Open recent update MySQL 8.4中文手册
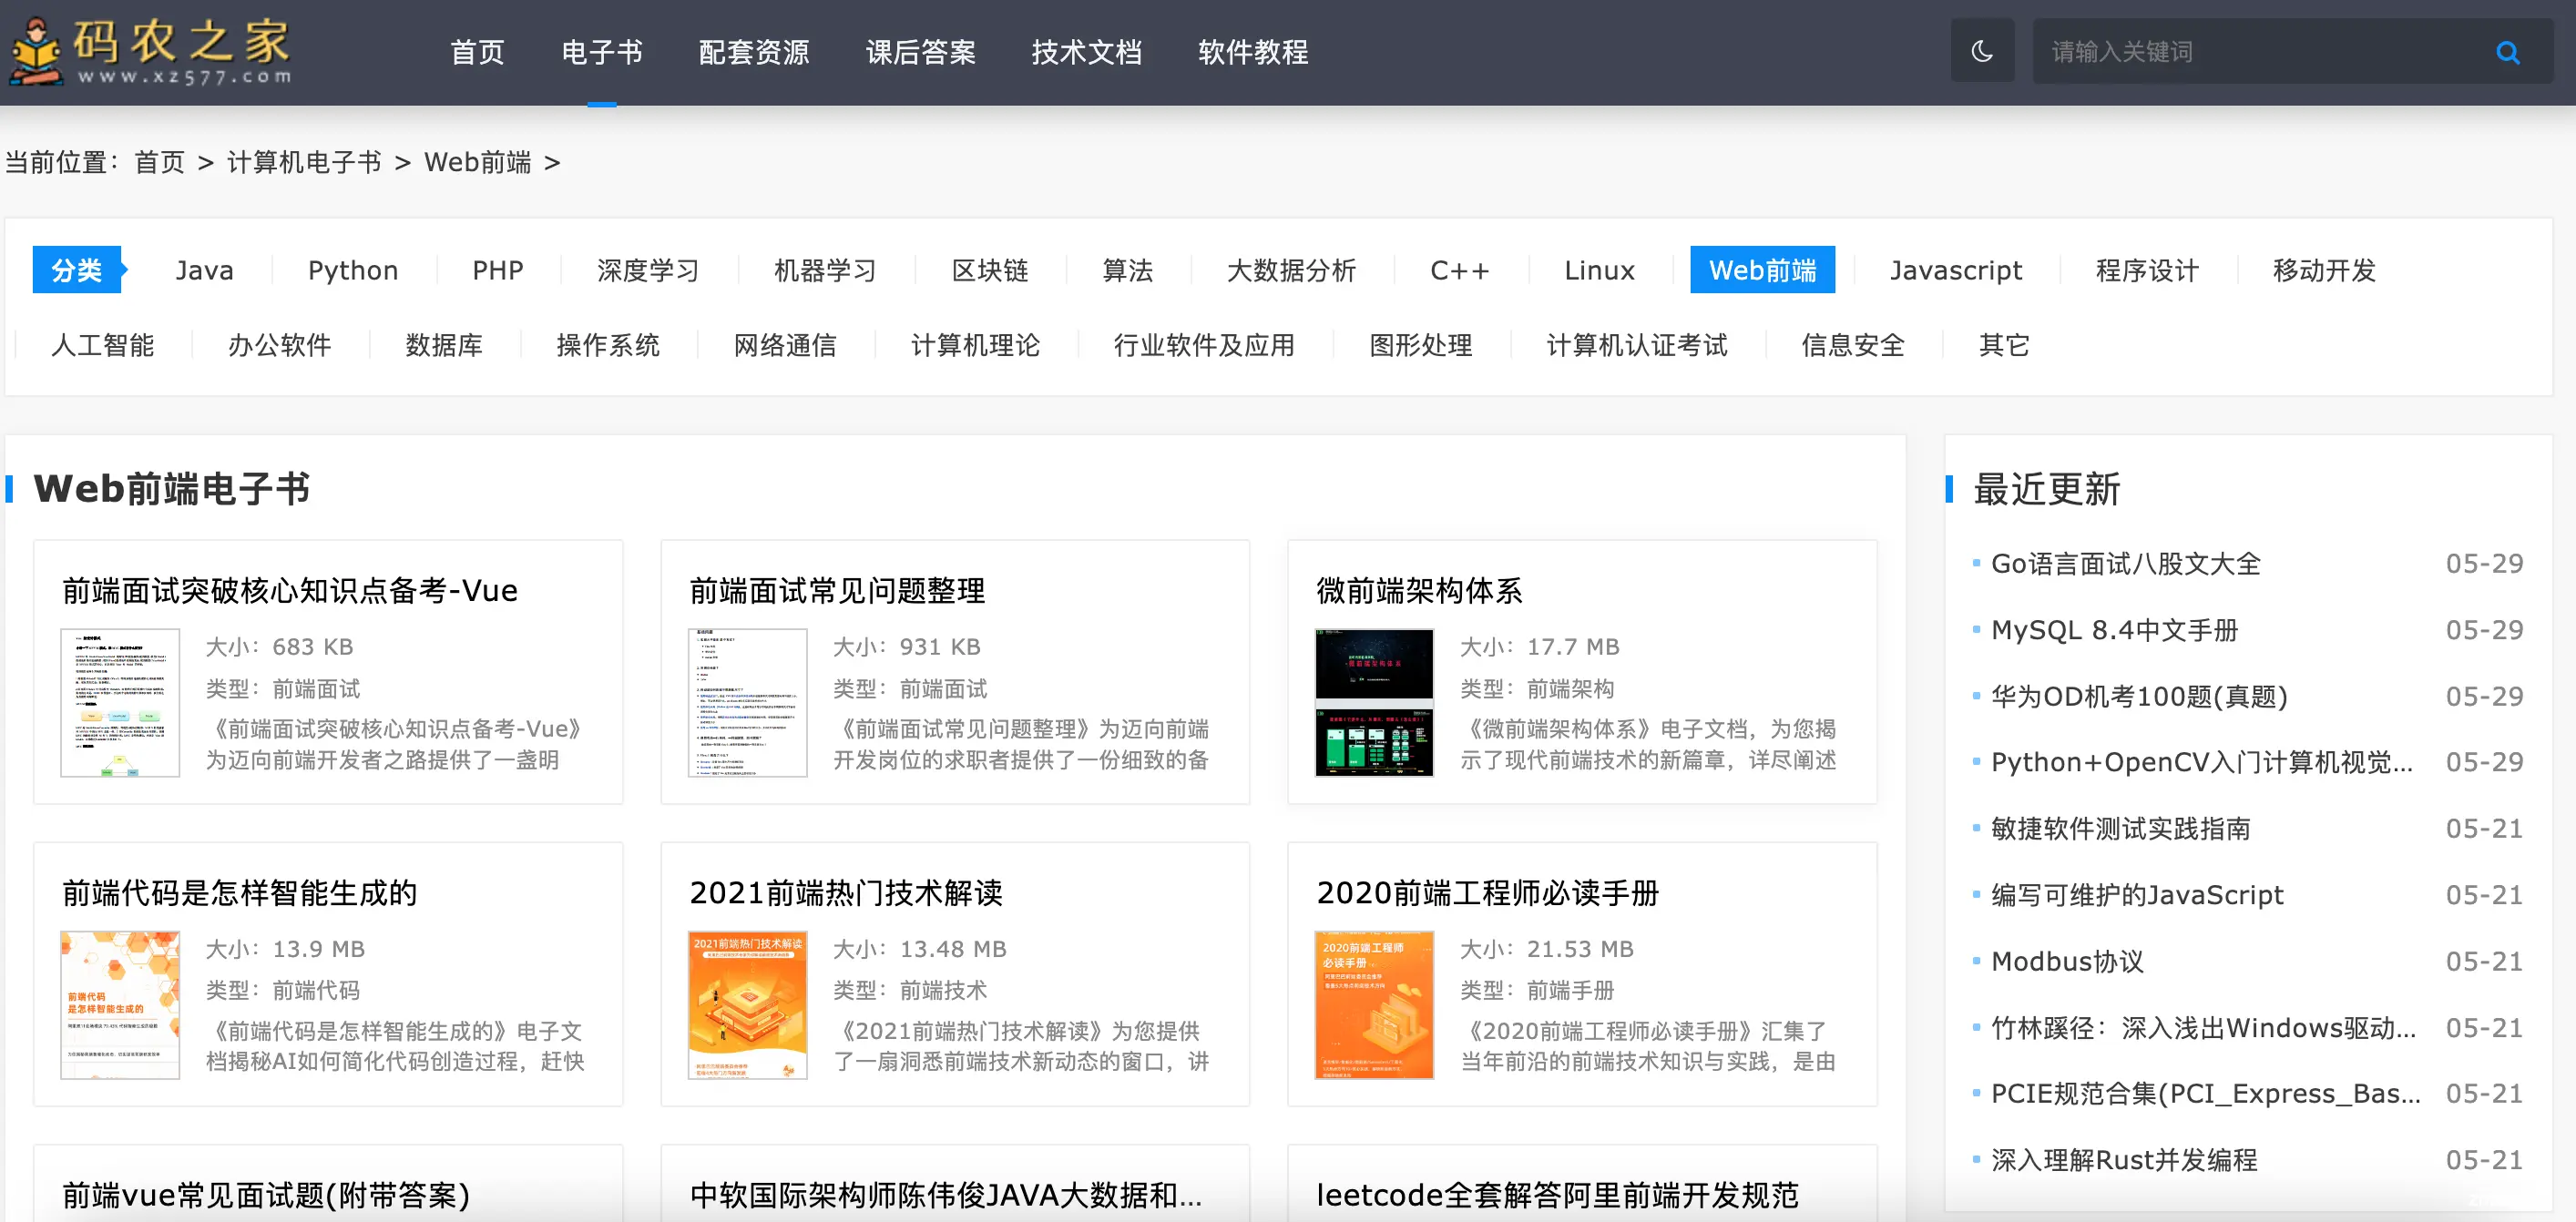The width and height of the screenshot is (2576, 1222). (x=2114, y=629)
